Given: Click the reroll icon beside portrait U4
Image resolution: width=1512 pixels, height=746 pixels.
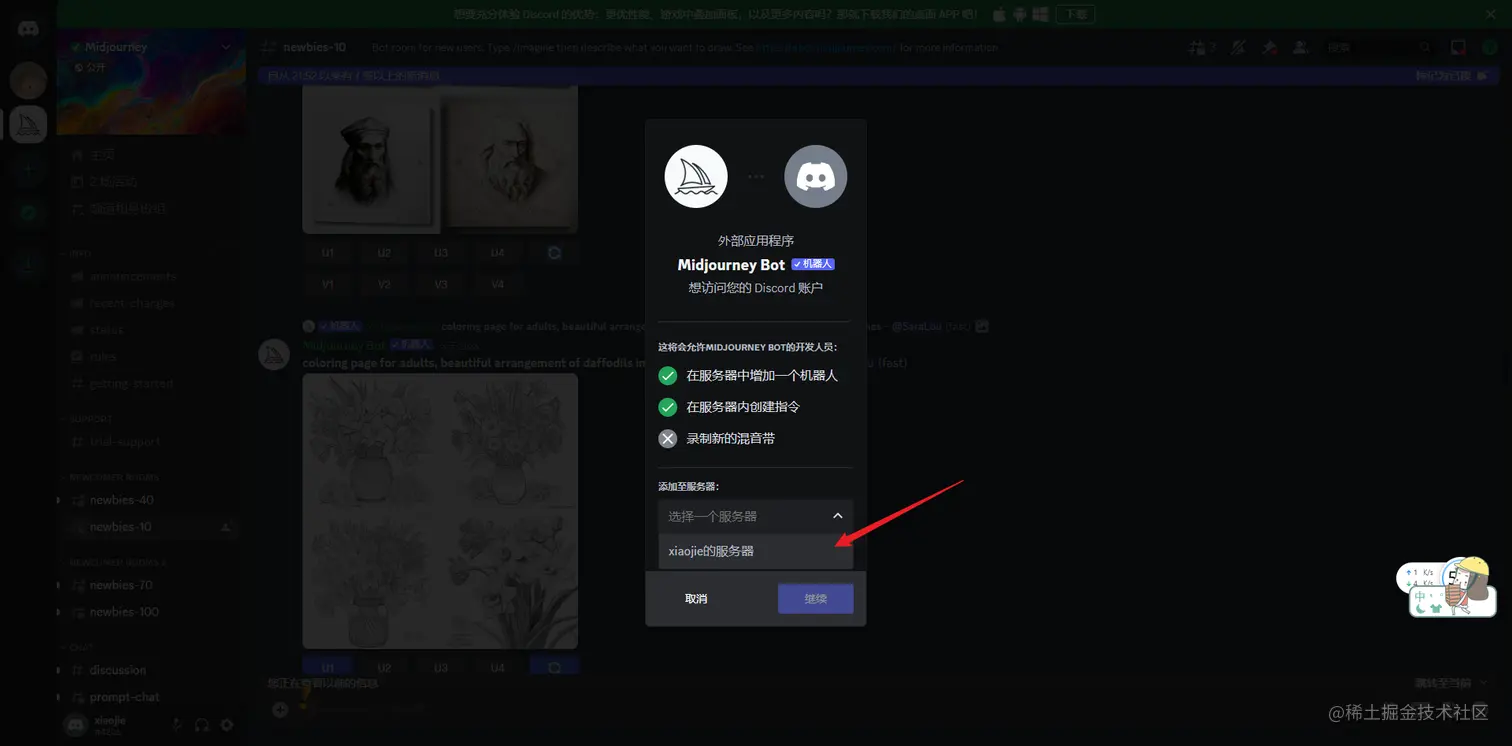Looking at the screenshot, I should coord(554,253).
